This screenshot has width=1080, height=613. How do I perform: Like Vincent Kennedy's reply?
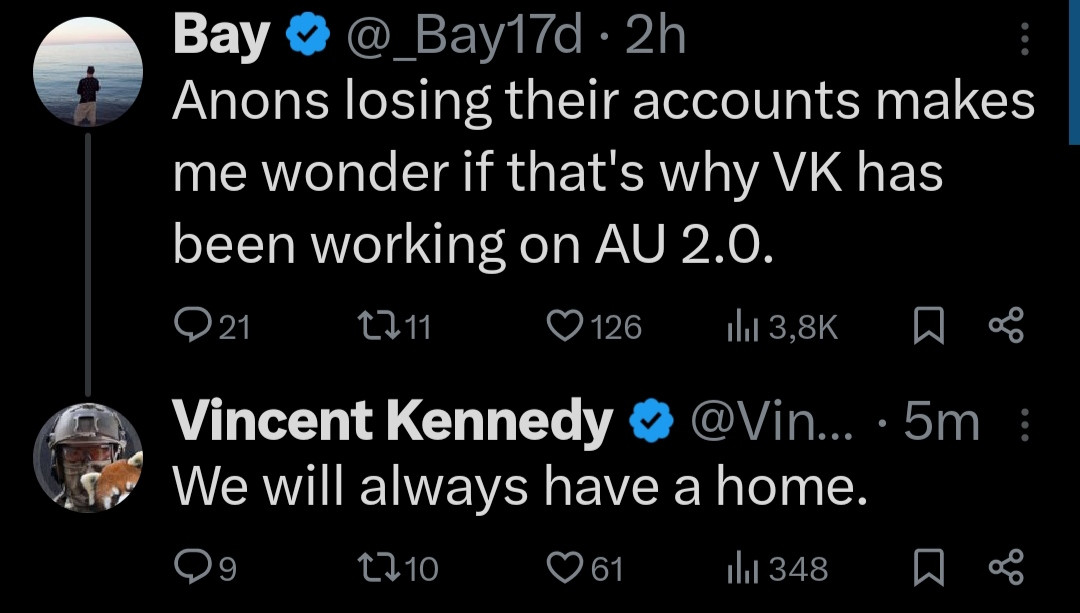pyautogui.click(x=566, y=569)
